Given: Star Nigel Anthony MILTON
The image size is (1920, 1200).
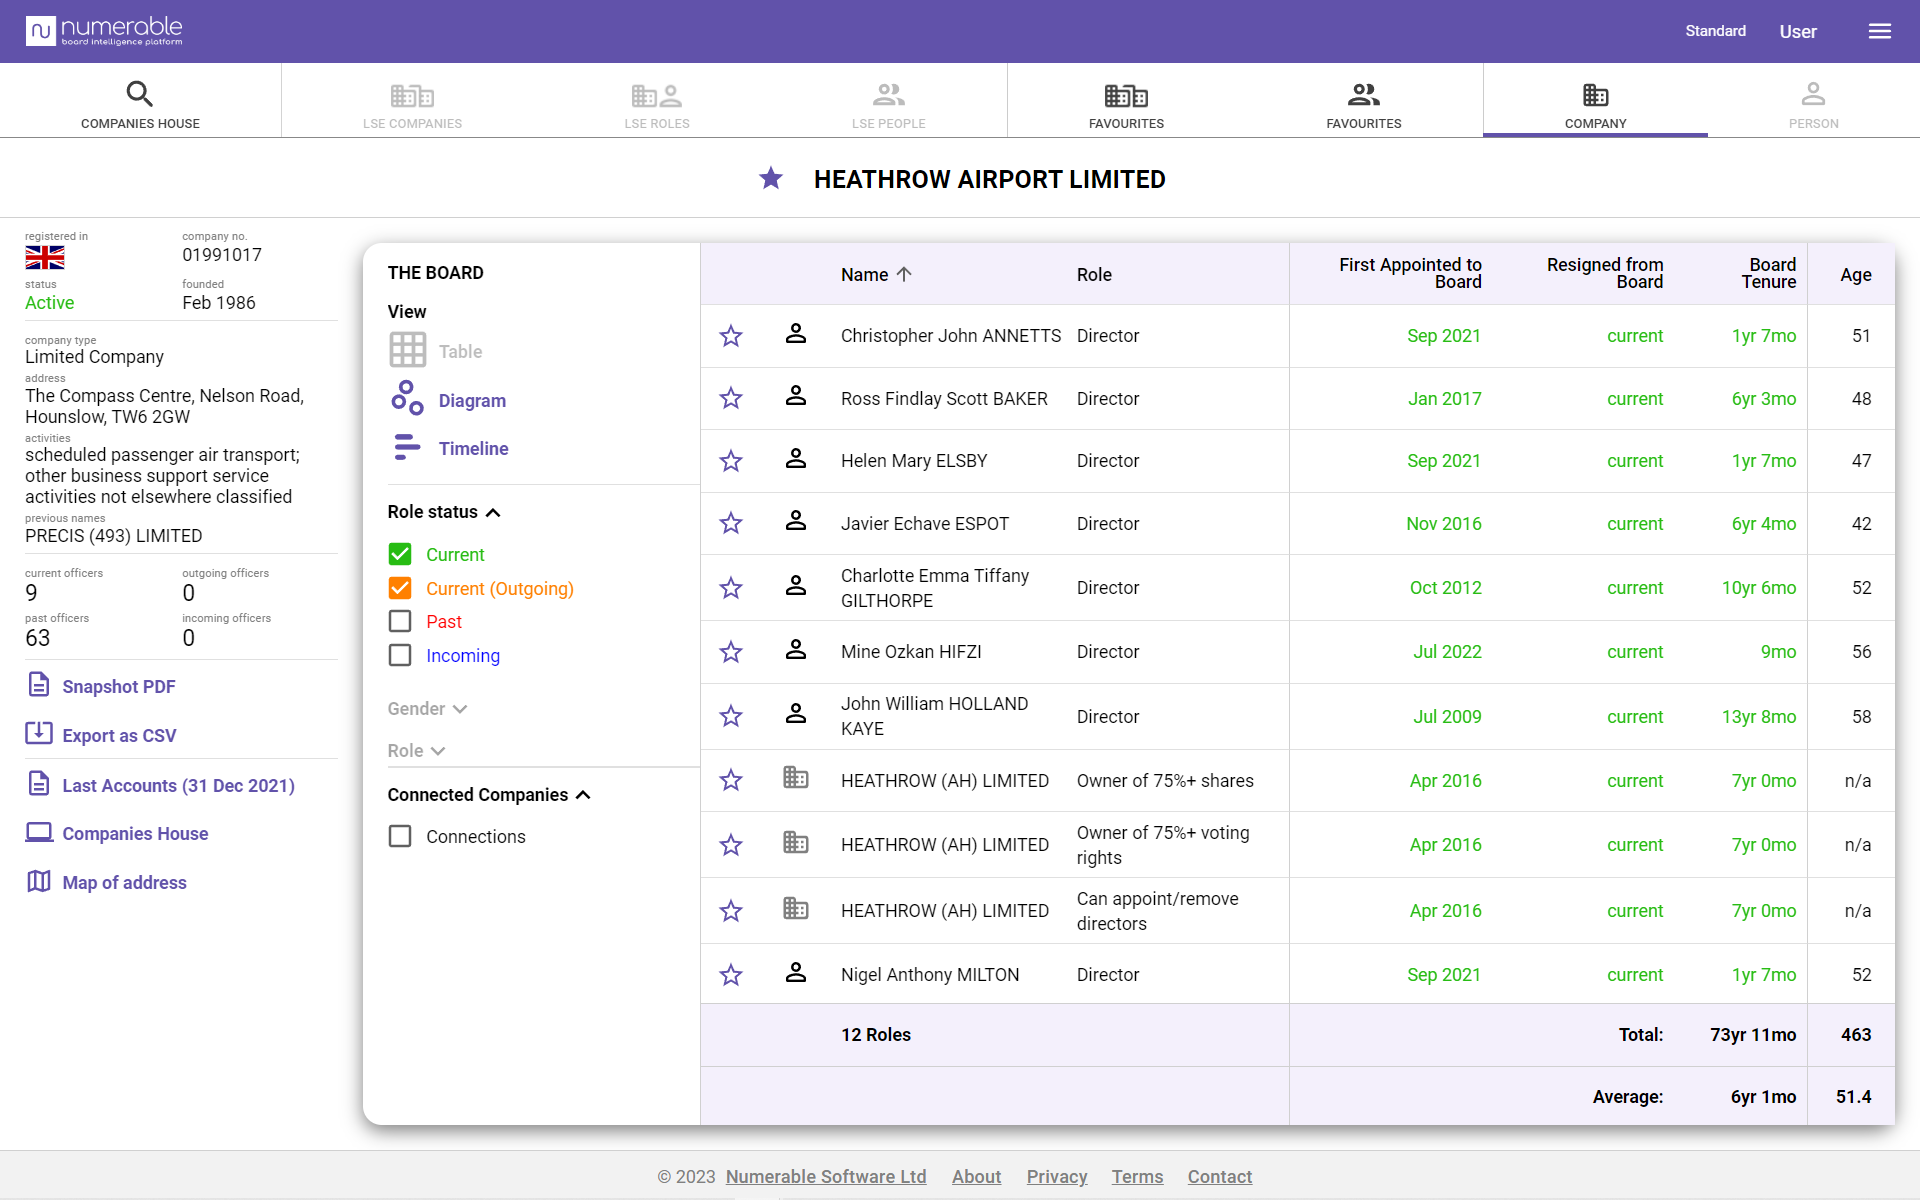Looking at the screenshot, I should pos(731,975).
